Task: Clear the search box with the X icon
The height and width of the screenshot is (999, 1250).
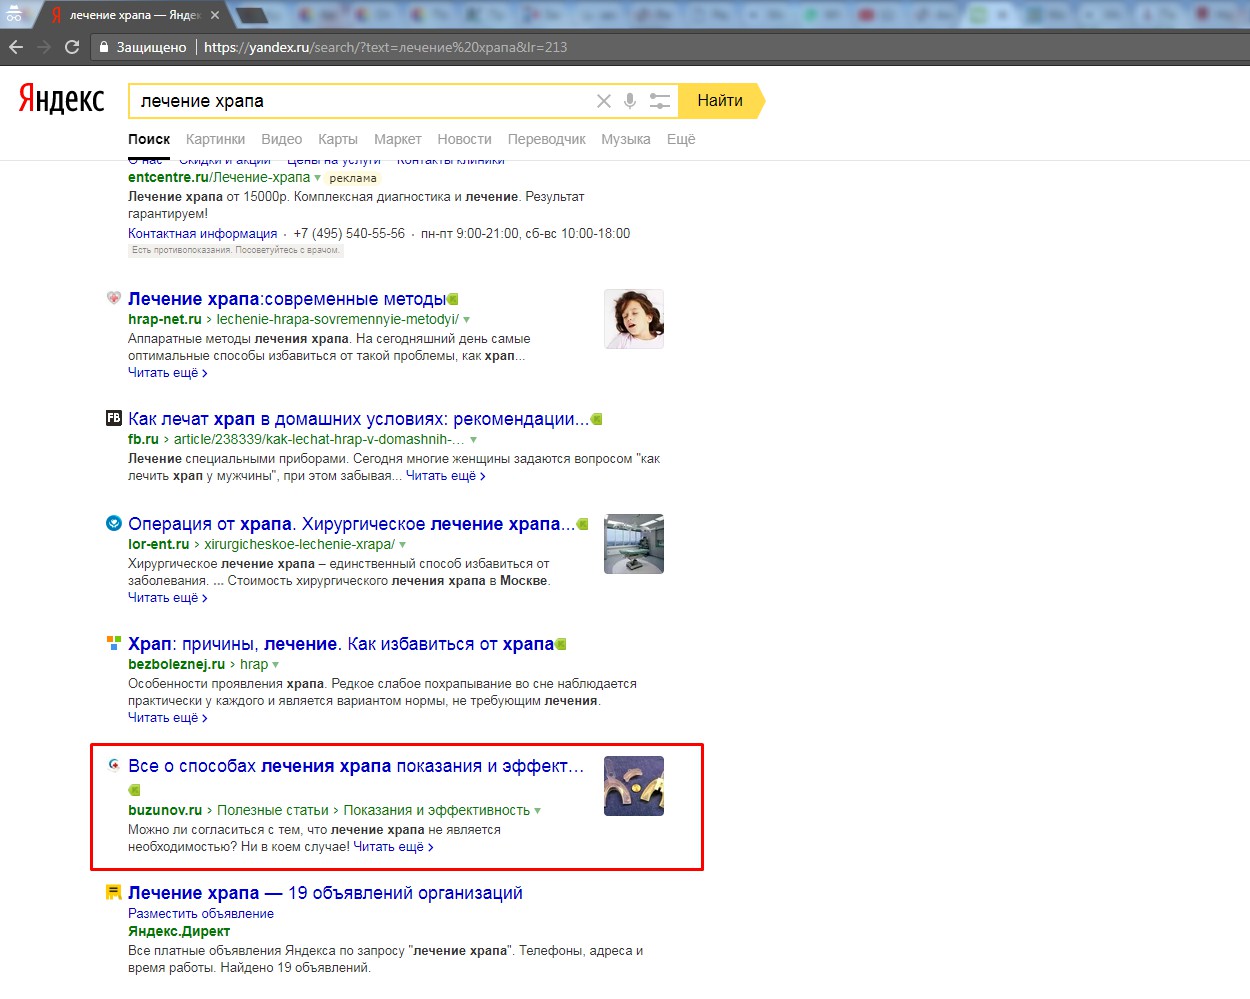Action: tap(603, 101)
